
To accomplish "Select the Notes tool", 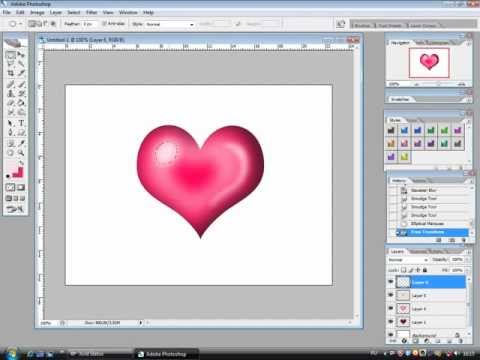I will [11, 144].
